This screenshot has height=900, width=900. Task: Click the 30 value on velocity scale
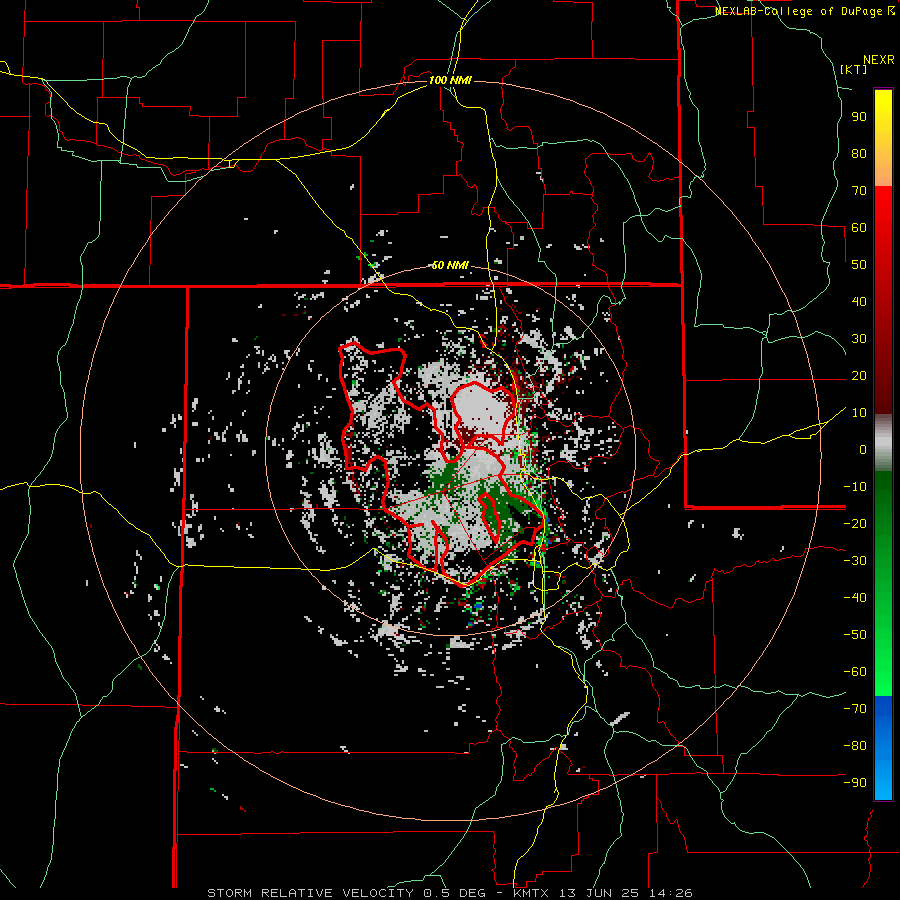(x=859, y=339)
